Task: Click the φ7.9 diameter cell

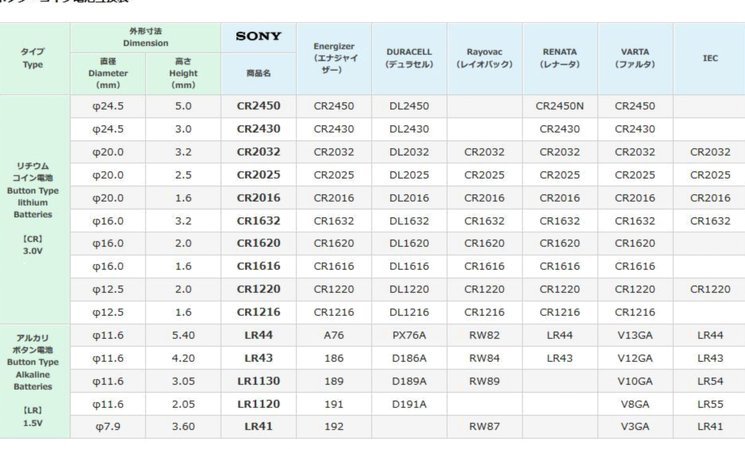Action: click(108, 427)
